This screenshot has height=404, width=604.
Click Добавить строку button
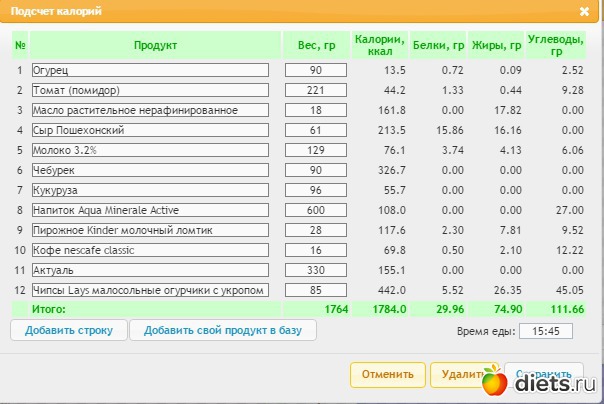coord(69,330)
